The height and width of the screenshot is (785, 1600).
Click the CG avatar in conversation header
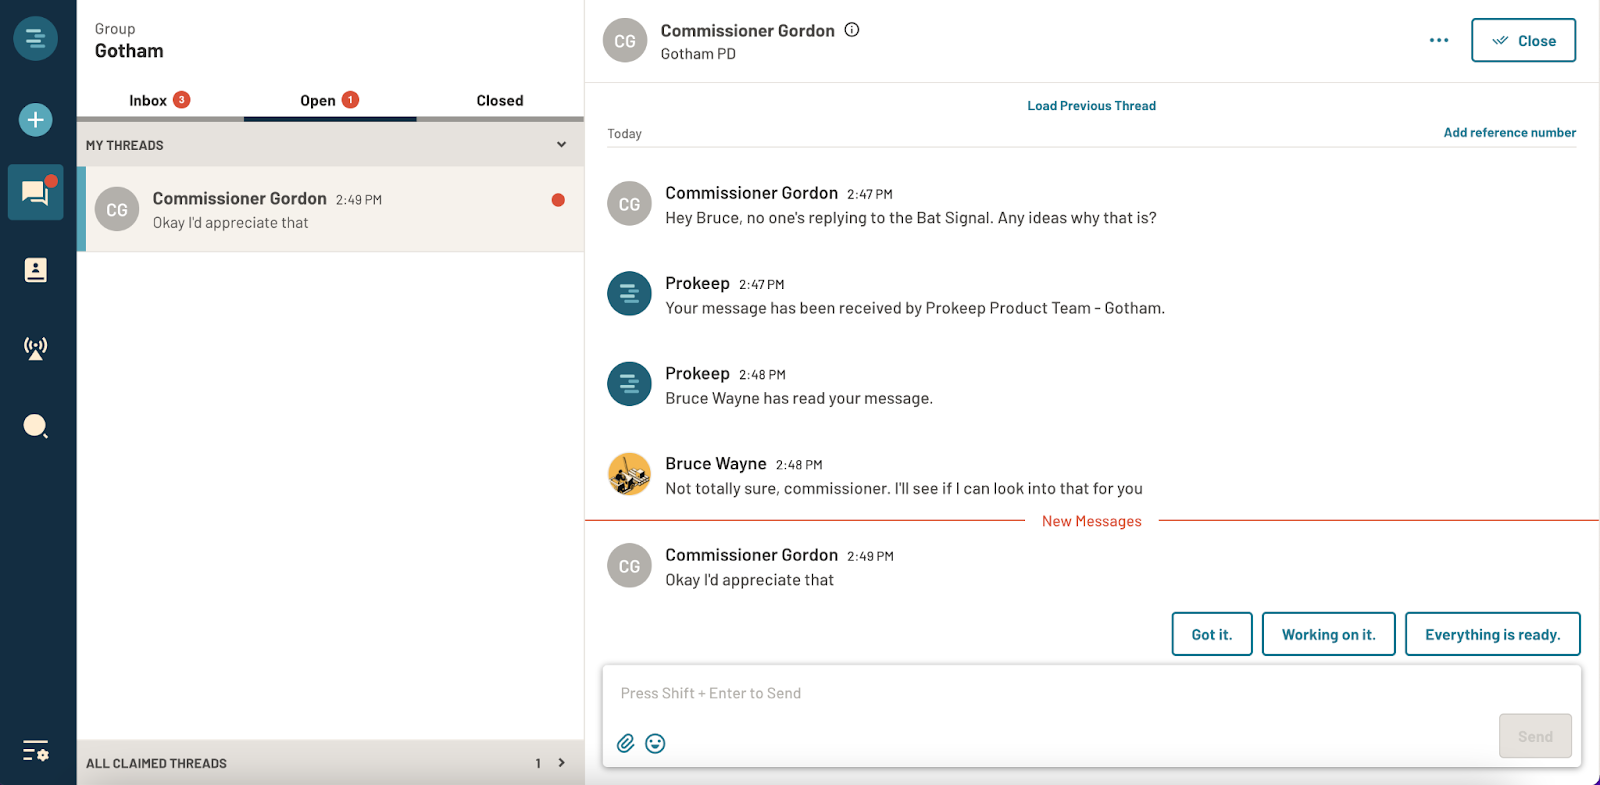tap(625, 41)
